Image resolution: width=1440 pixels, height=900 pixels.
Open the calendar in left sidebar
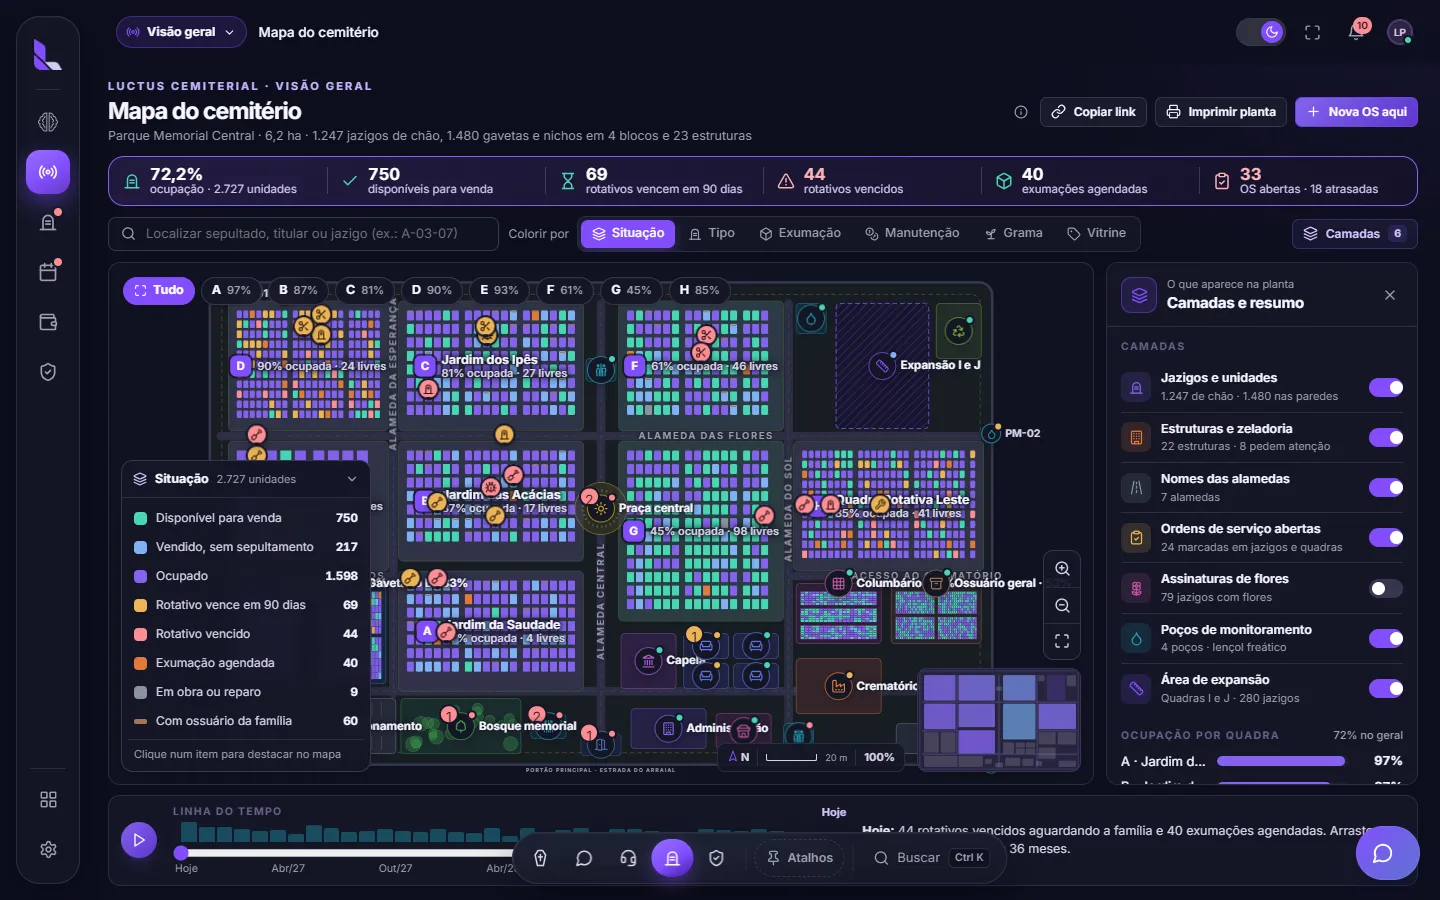coord(48,272)
